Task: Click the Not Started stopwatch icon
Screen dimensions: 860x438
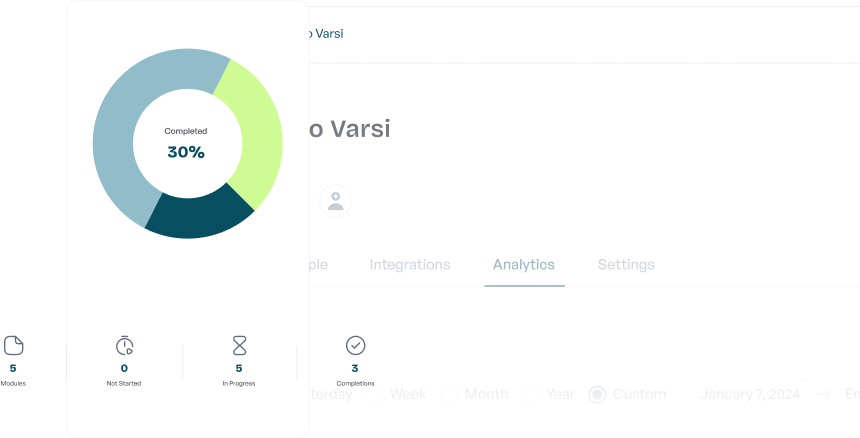Action: coord(124,346)
